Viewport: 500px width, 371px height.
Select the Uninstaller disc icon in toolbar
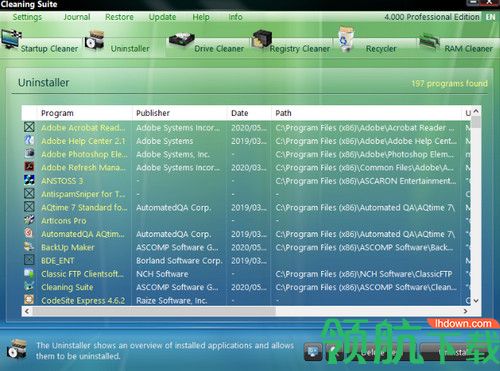click(94, 40)
